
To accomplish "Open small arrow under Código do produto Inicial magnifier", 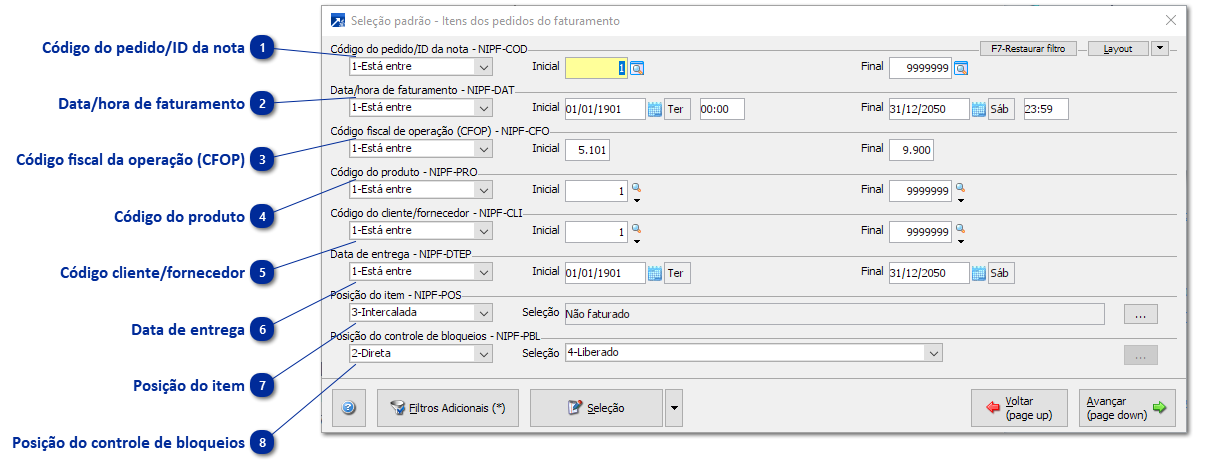I will (636, 200).
